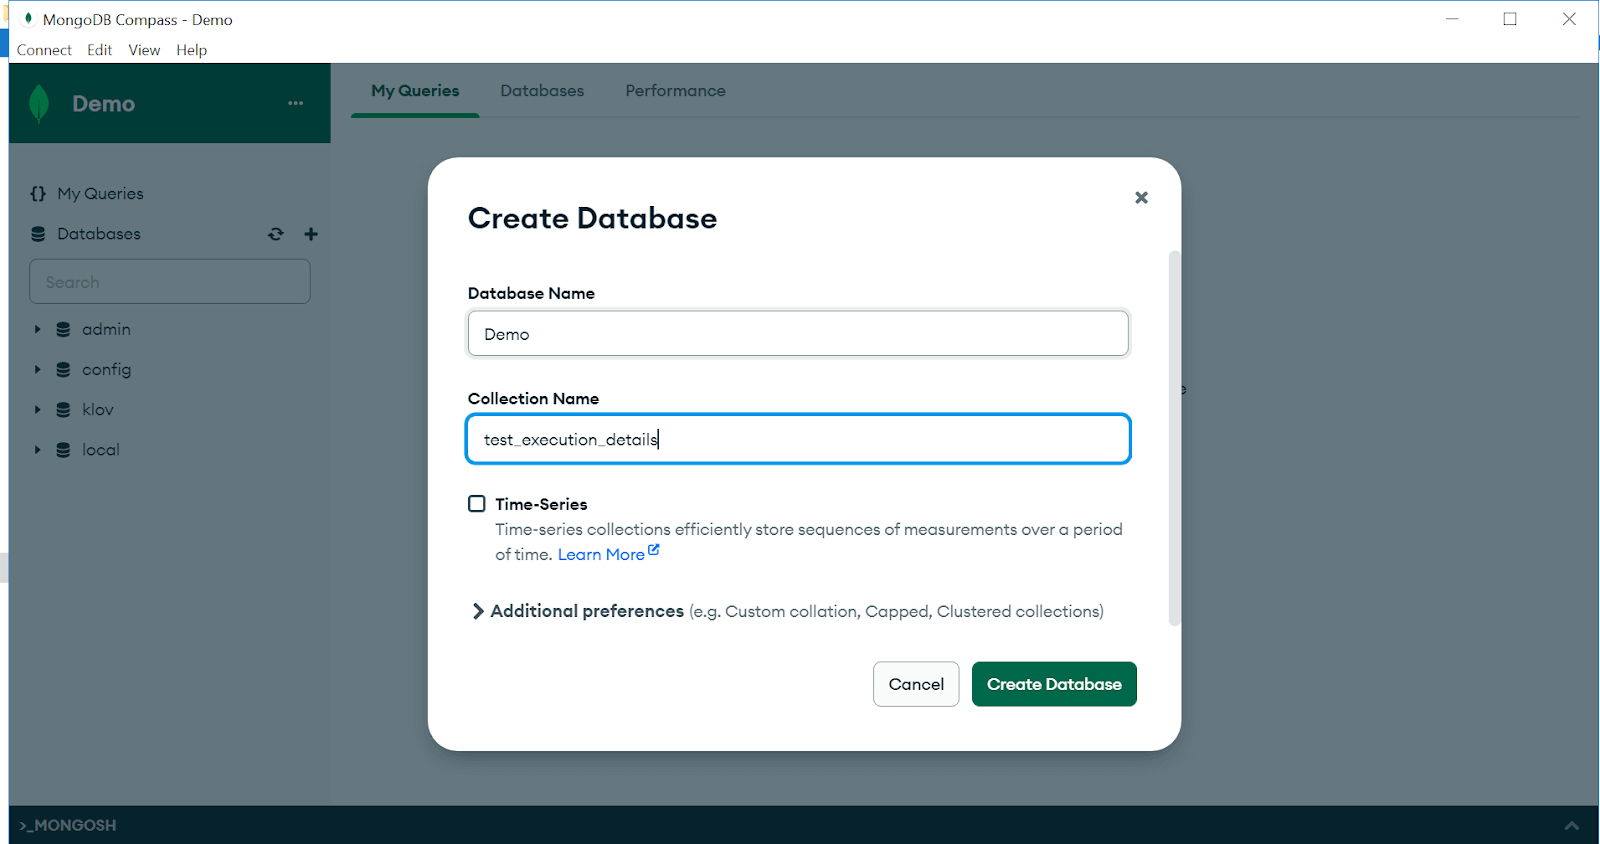Select the config database name
This screenshot has width=1600, height=844.
(x=107, y=369)
